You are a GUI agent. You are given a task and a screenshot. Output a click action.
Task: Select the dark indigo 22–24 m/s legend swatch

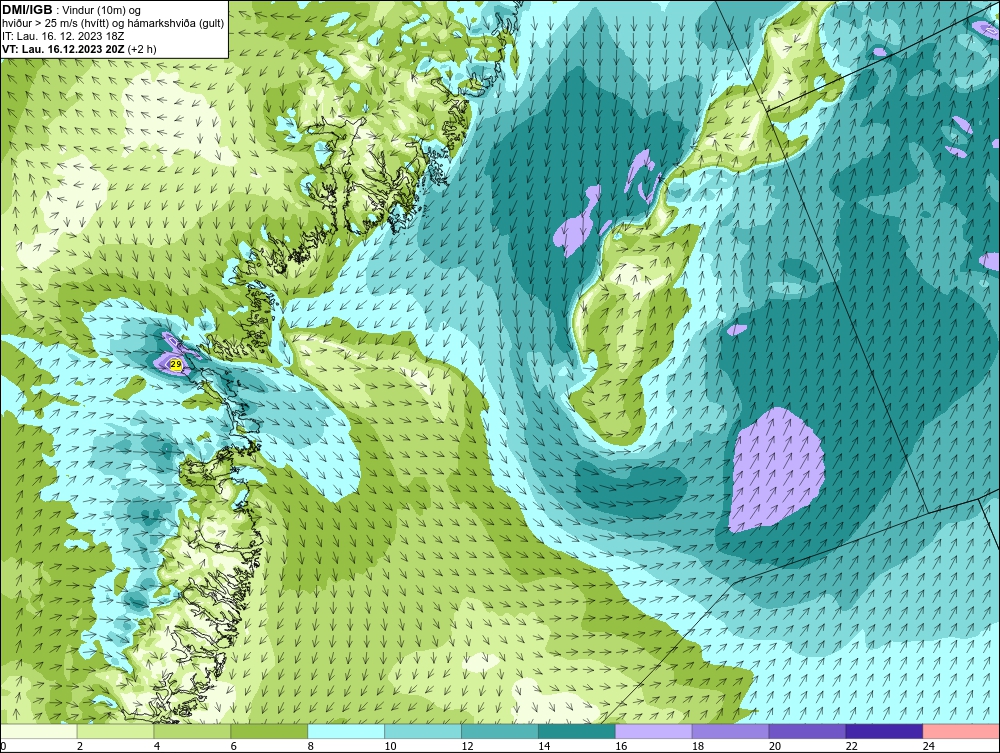click(885, 731)
